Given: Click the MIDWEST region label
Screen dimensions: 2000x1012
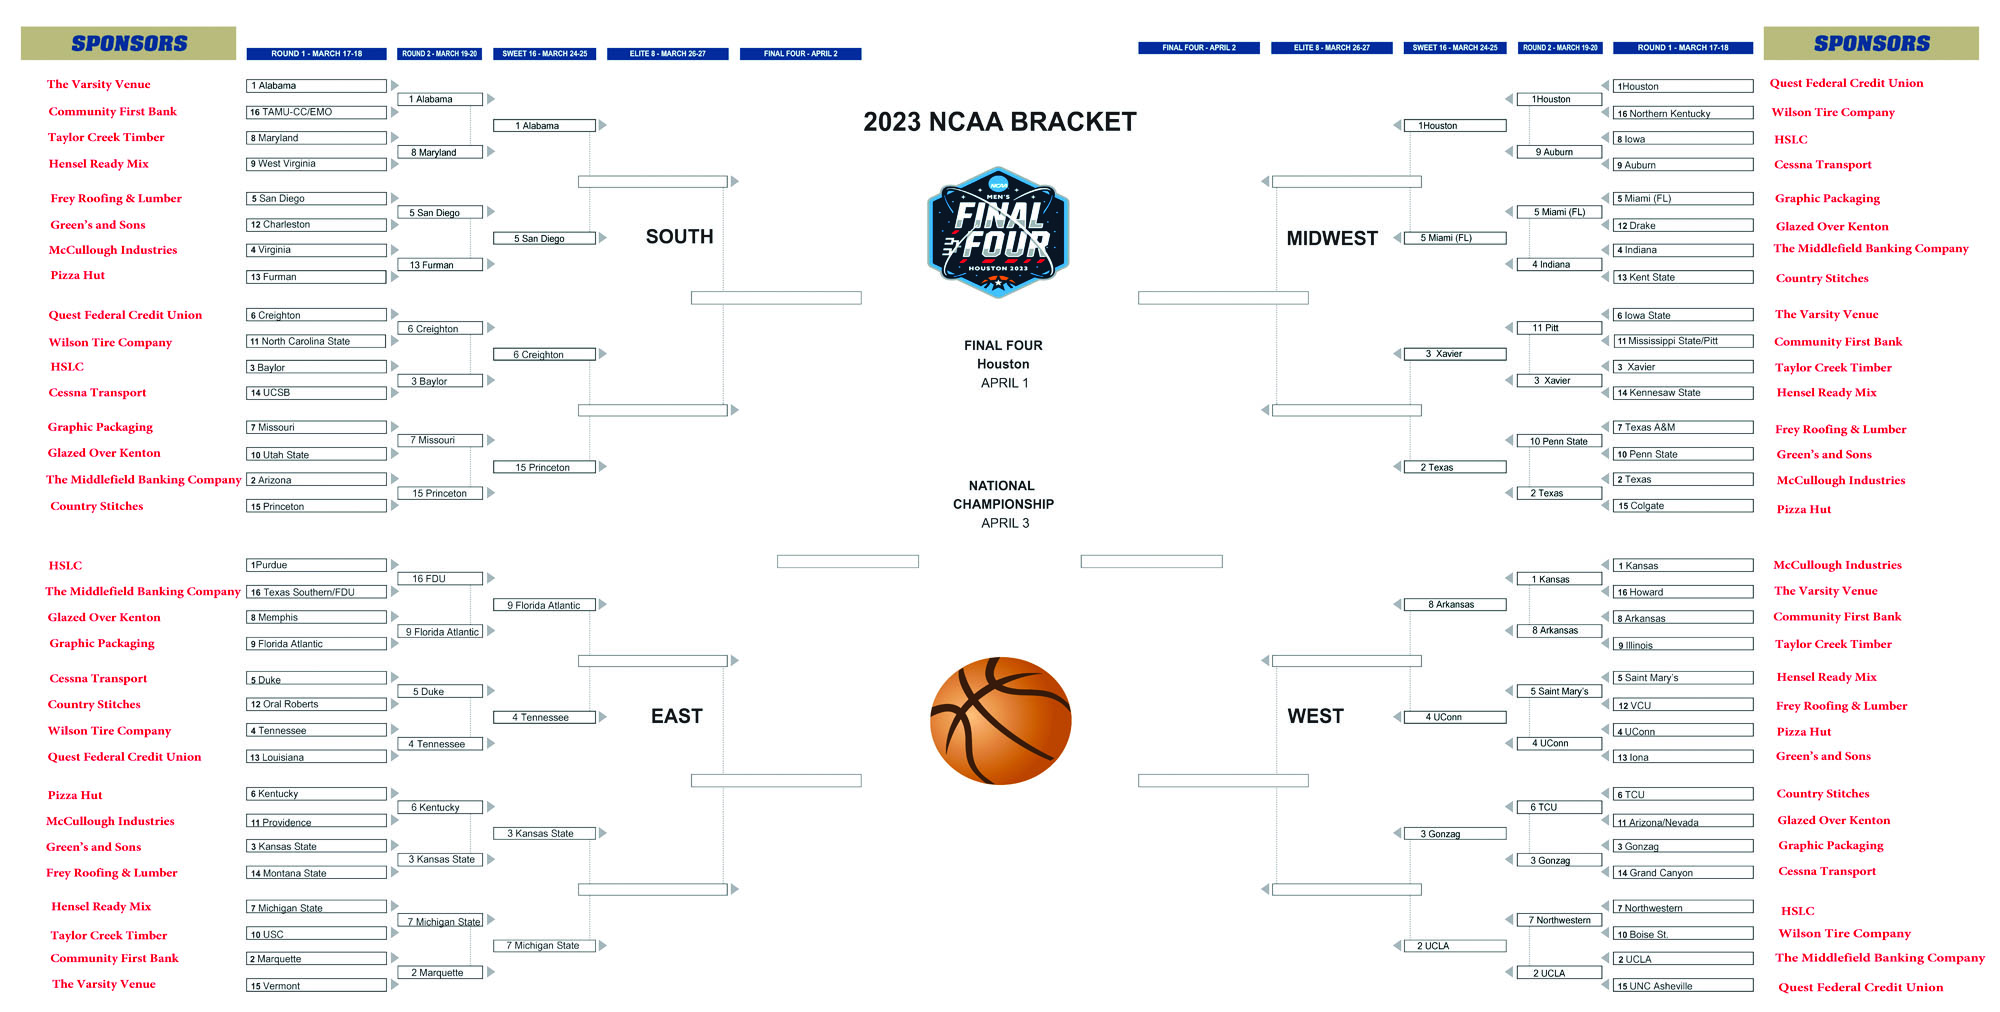Looking at the screenshot, I should 1331,239.
